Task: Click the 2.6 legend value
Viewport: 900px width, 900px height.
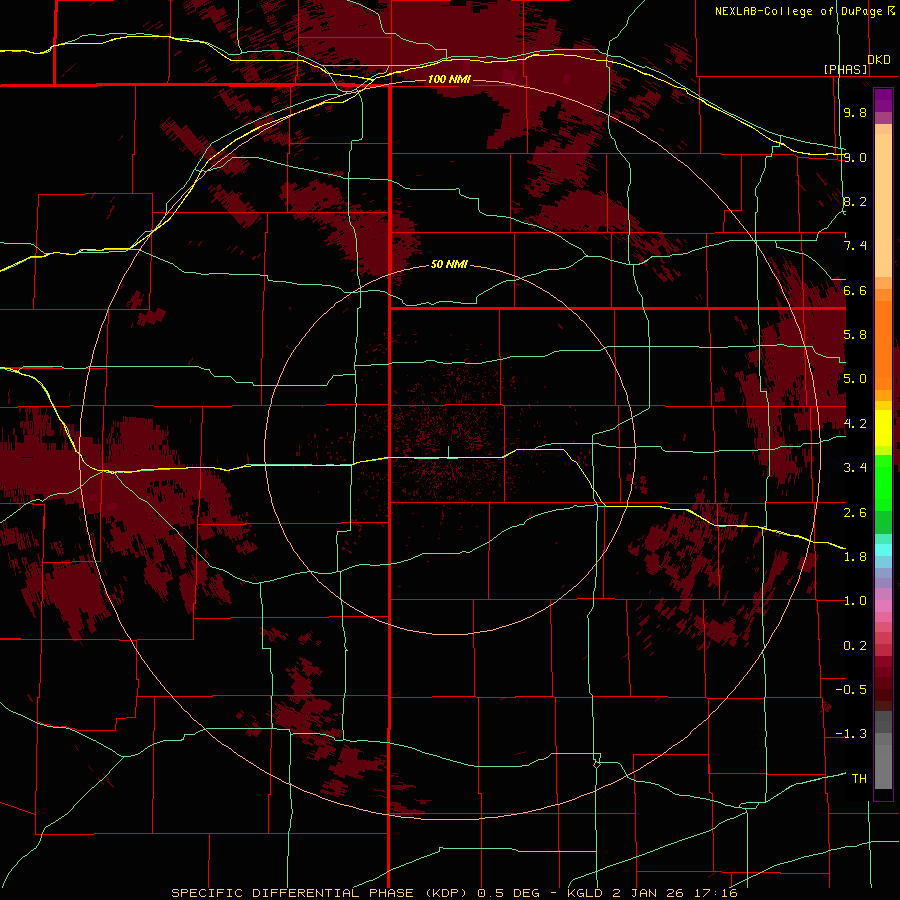Action: (x=855, y=513)
